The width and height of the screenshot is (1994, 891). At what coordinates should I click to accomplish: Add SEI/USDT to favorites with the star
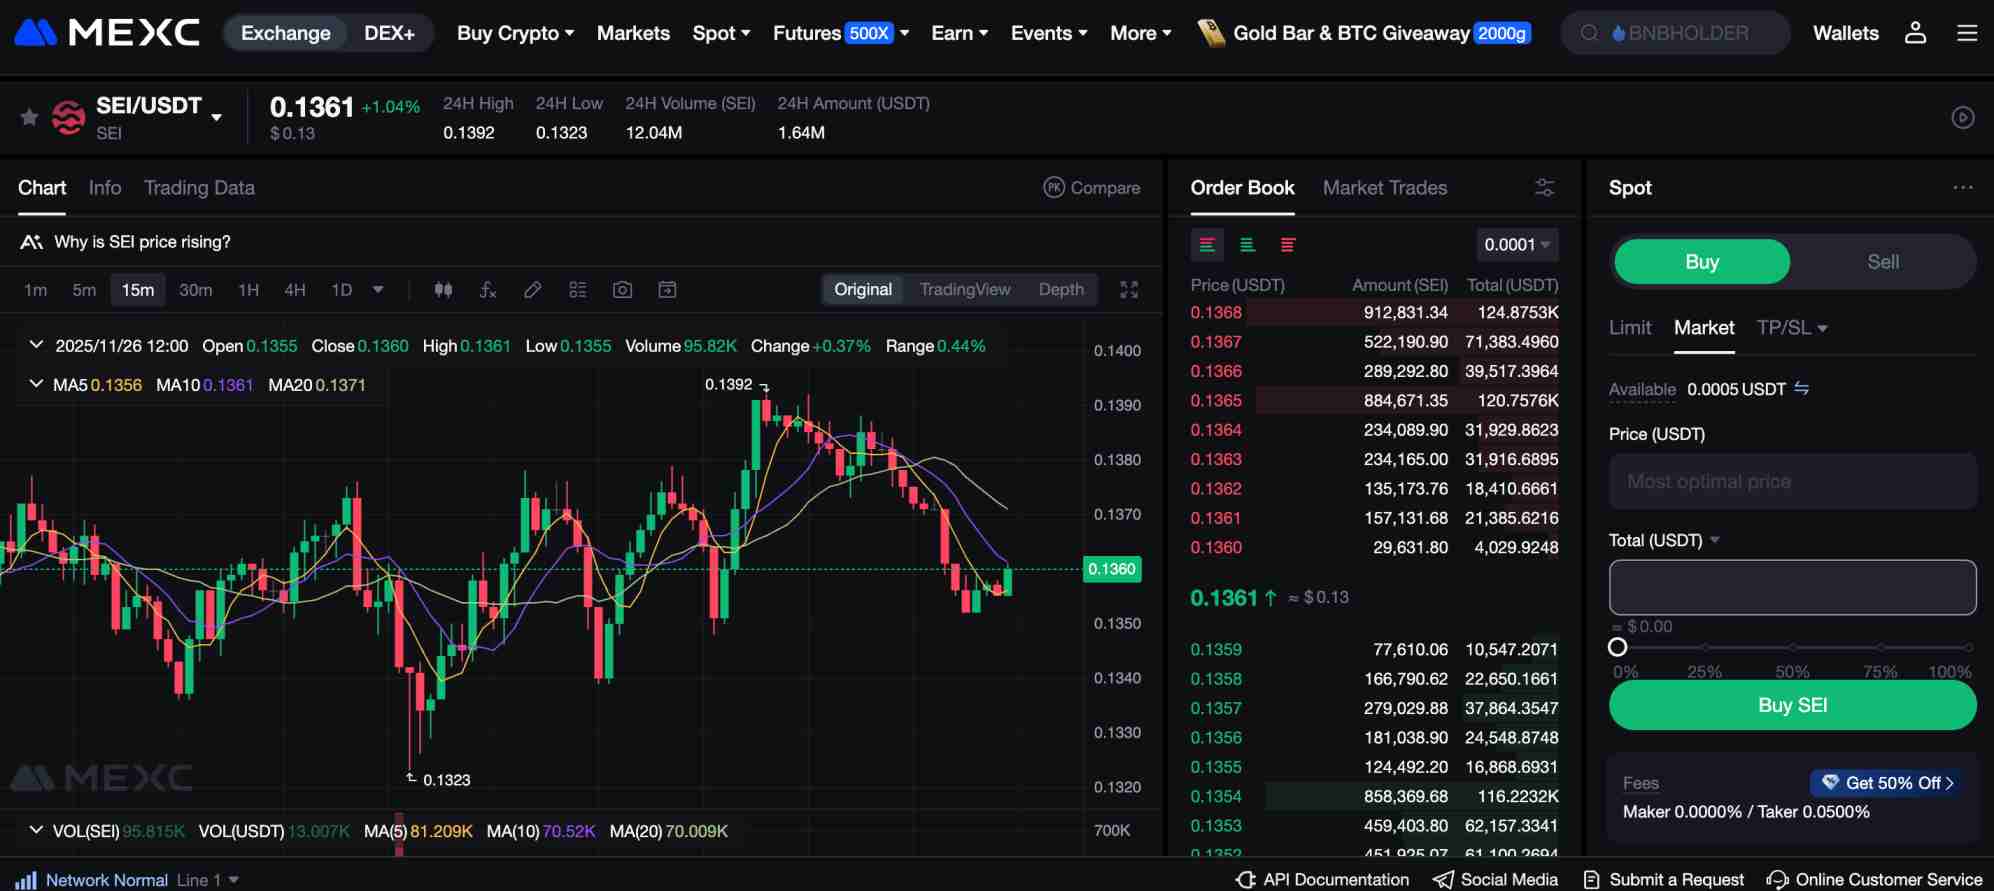click(x=29, y=118)
